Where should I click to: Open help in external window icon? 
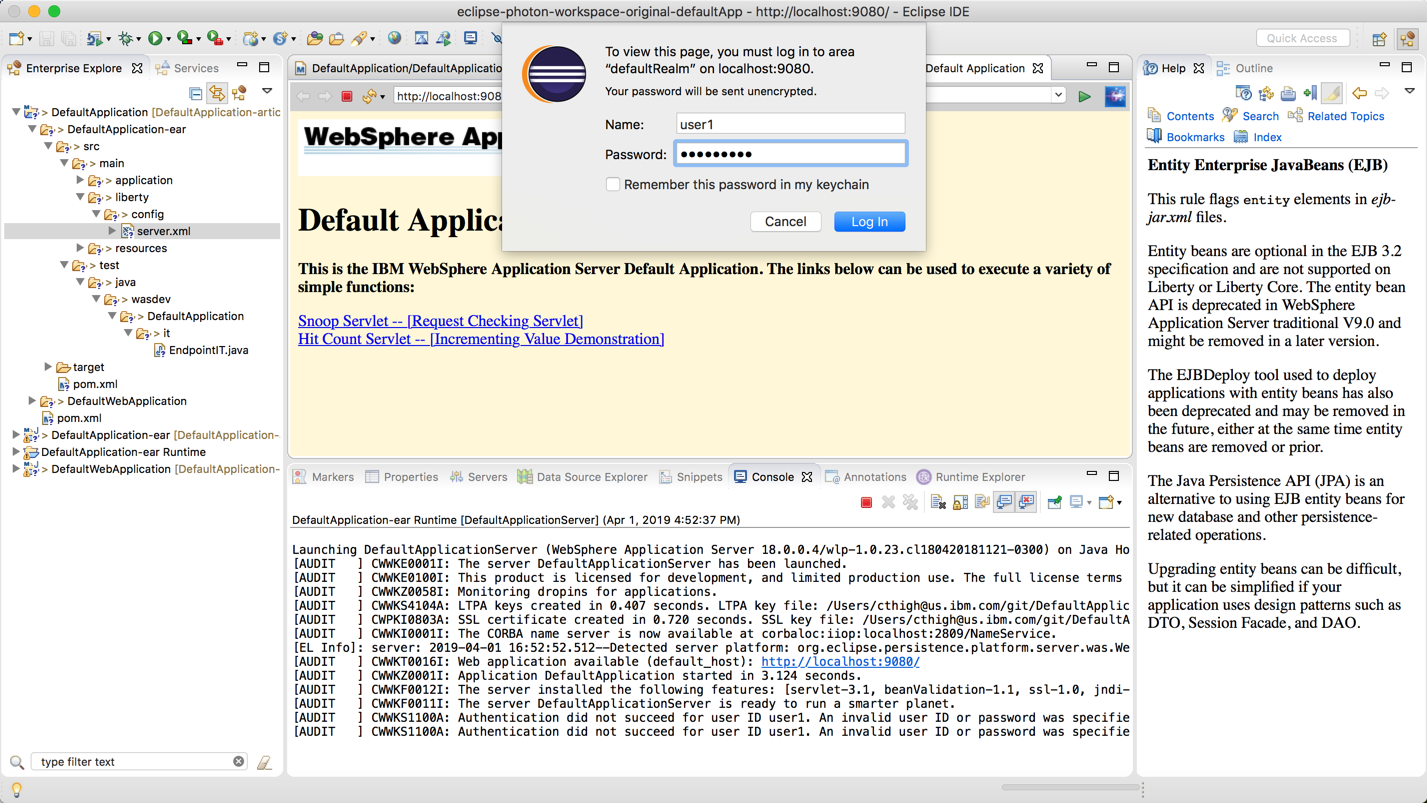coord(1244,93)
